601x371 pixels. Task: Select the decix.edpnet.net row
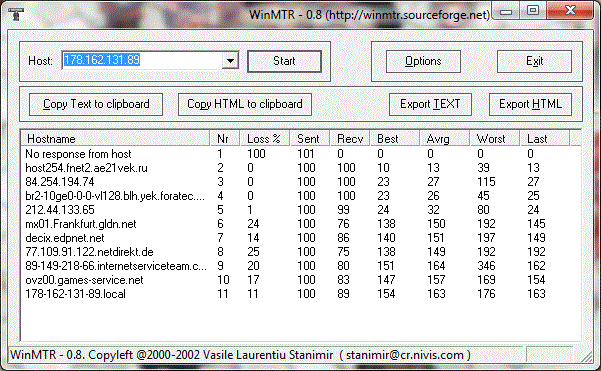(x=301, y=238)
